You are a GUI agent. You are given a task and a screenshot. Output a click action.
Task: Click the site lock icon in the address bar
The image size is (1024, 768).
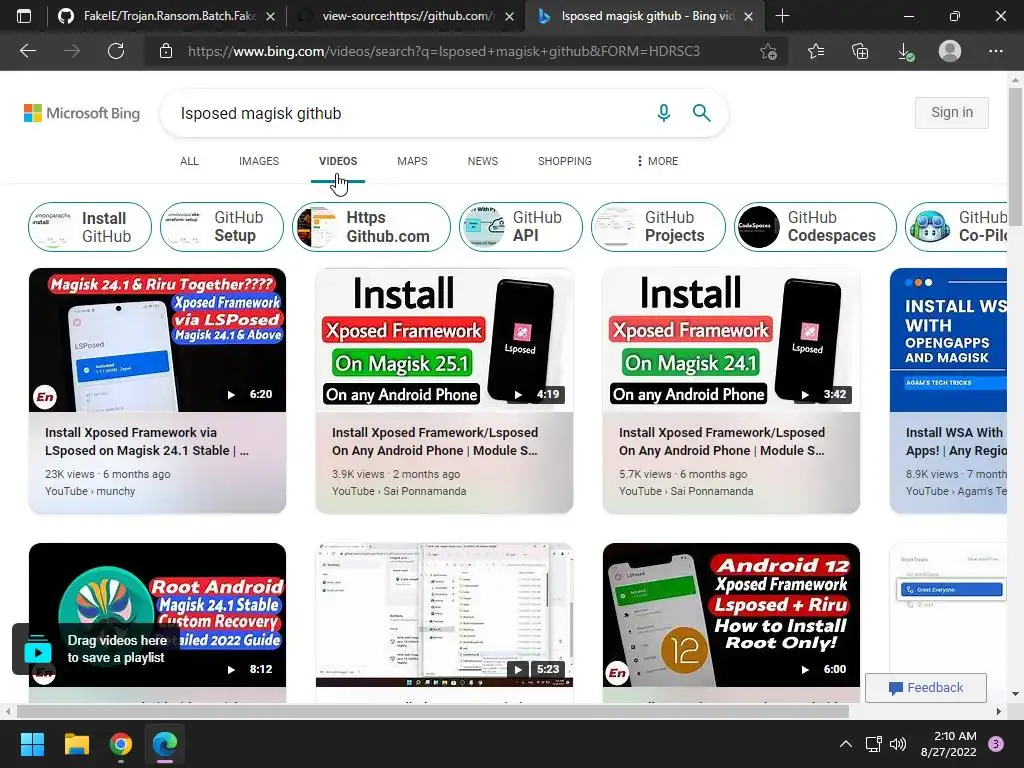[x=166, y=51]
